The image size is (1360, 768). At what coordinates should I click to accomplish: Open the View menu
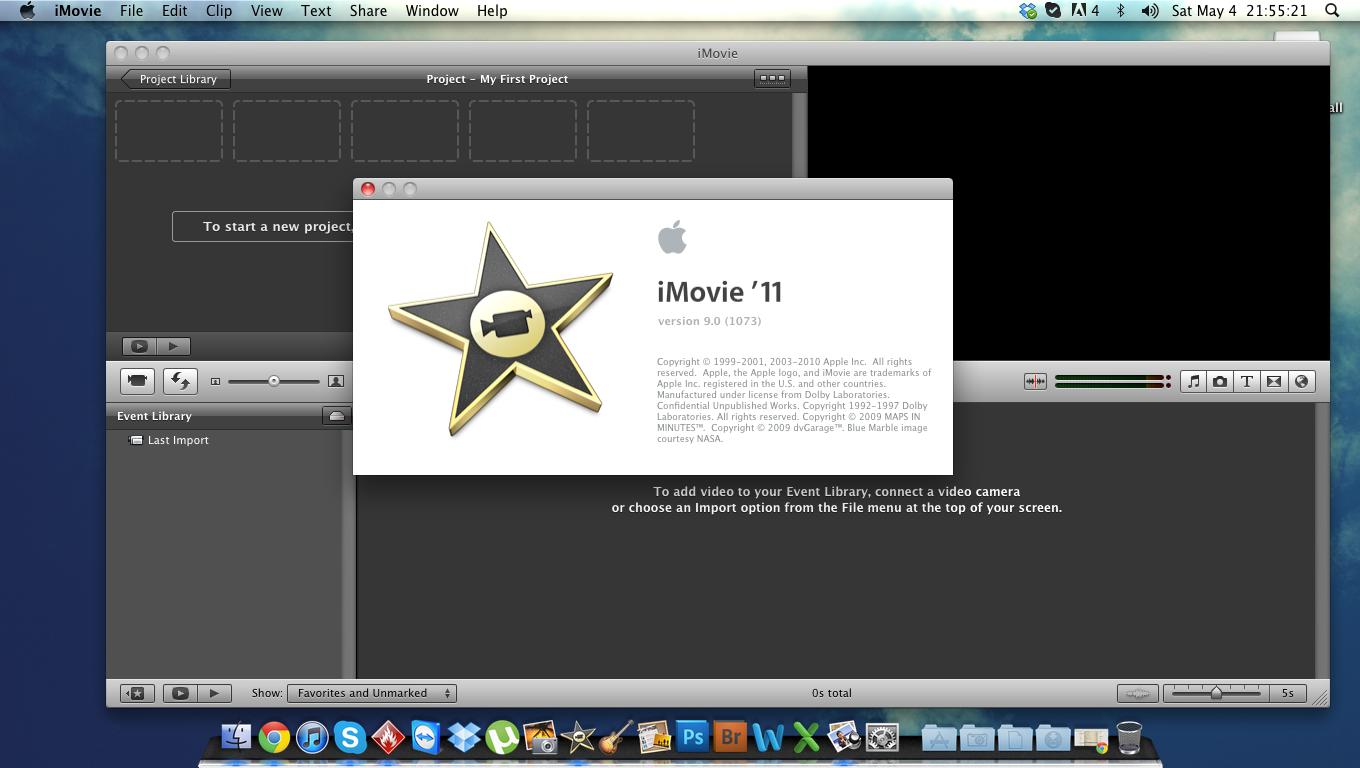tap(266, 11)
